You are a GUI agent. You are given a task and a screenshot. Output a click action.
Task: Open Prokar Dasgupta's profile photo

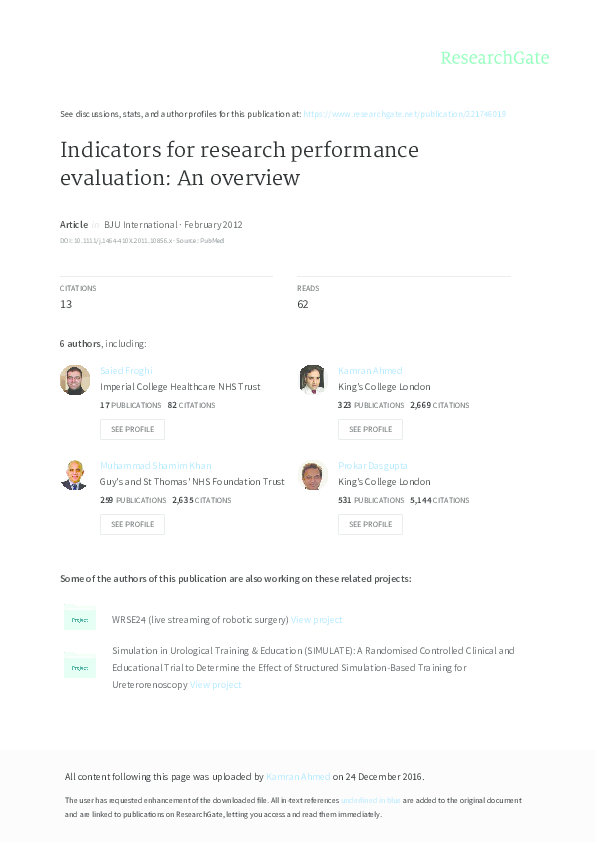pos(312,475)
